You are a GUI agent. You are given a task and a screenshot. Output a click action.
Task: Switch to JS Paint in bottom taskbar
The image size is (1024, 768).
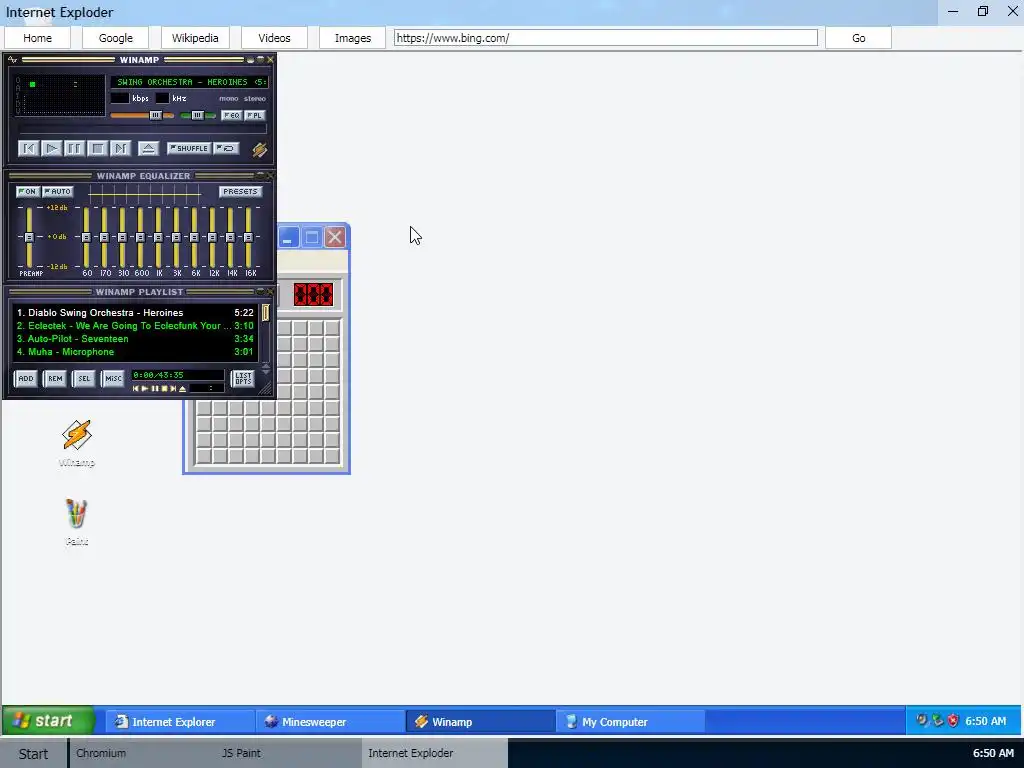click(x=288, y=753)
